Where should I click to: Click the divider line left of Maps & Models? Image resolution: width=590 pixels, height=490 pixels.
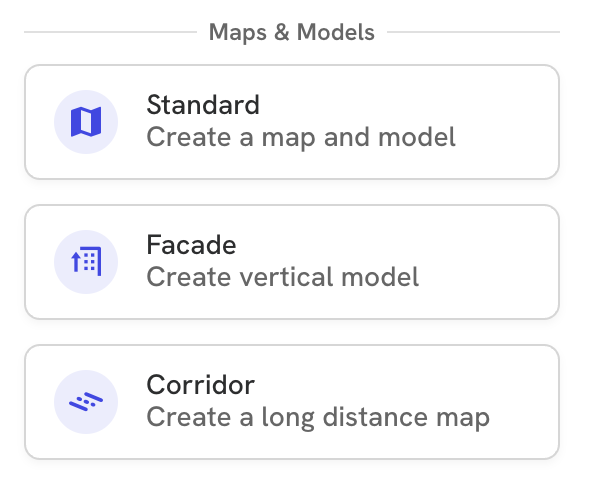pyautogui.click(x=111, y=32)
